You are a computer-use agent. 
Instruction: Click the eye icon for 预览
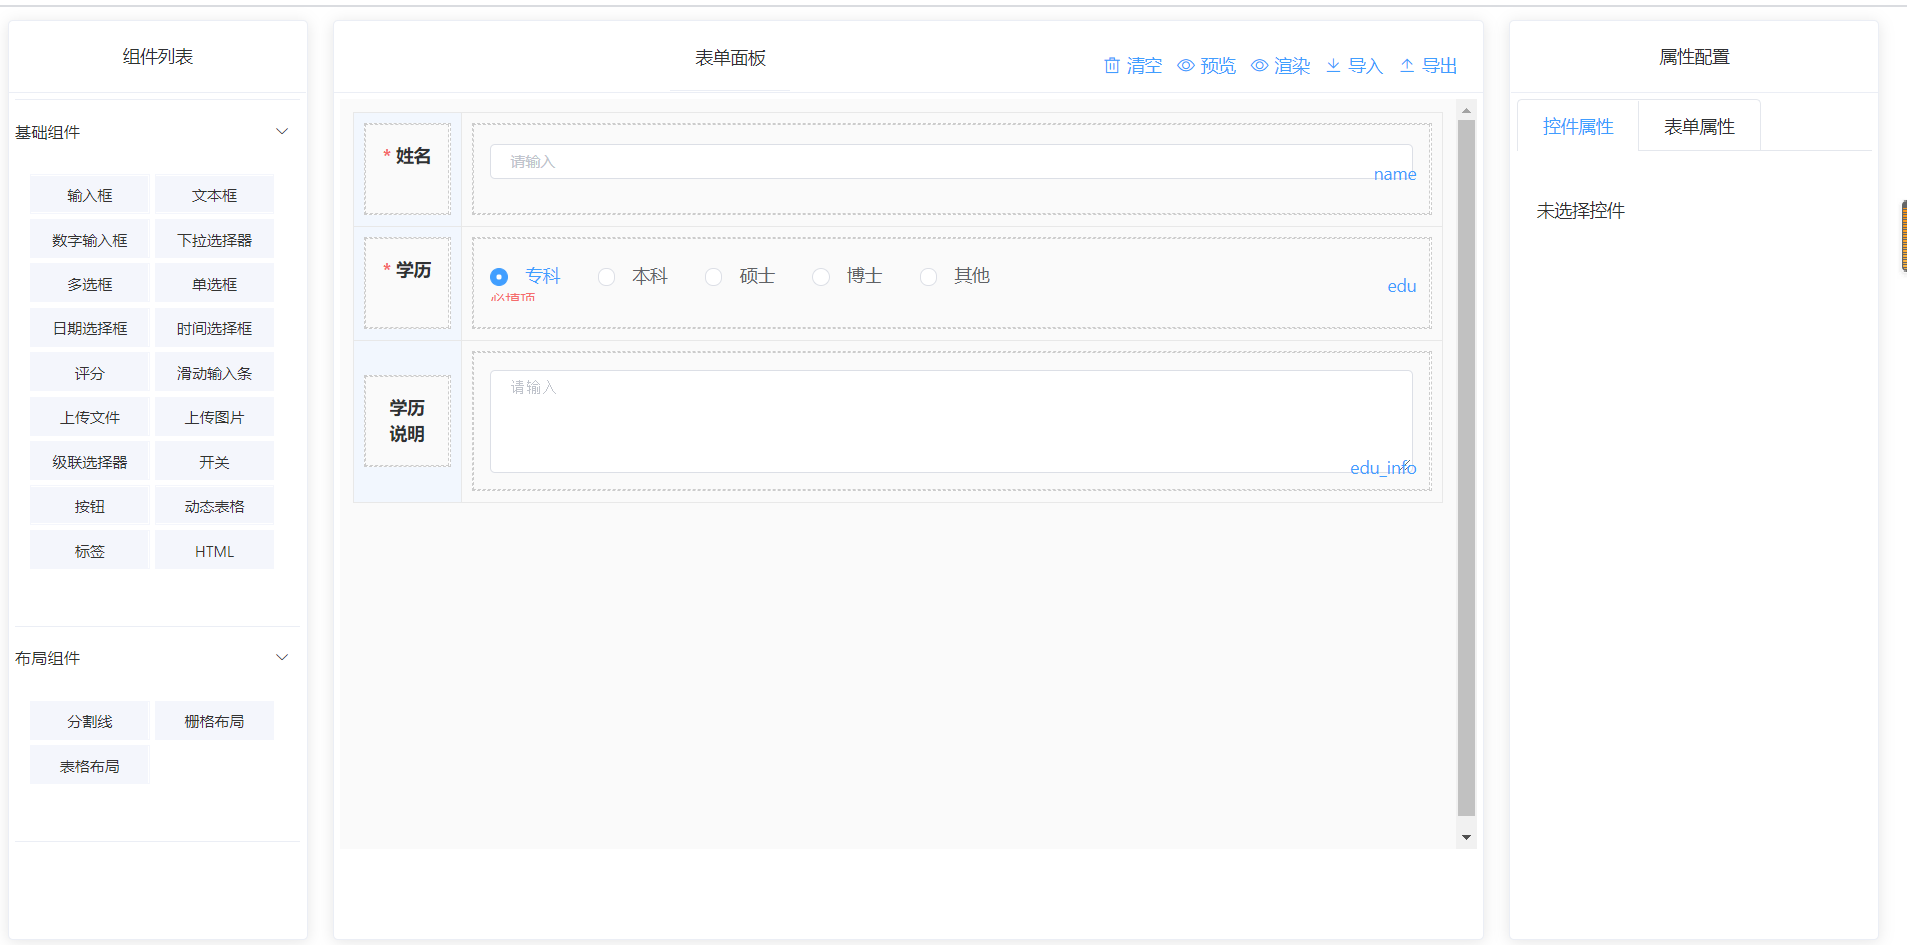point(1186,66)
